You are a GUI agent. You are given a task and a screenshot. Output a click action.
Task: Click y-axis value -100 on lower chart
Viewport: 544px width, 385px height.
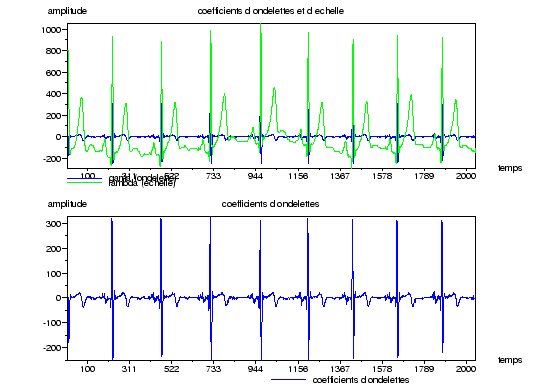pyautogui.click(x=52, y=323)
